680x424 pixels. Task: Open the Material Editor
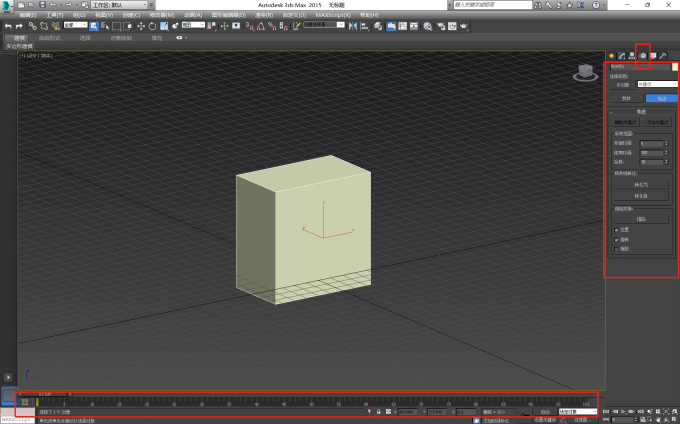tap(428, 26)
